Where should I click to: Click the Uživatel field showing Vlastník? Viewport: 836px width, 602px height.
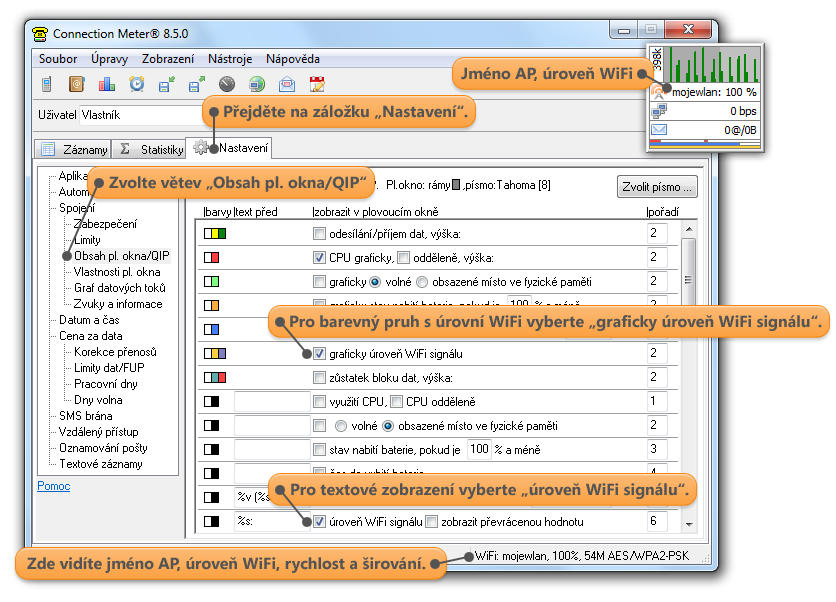(x=141, y=115)
